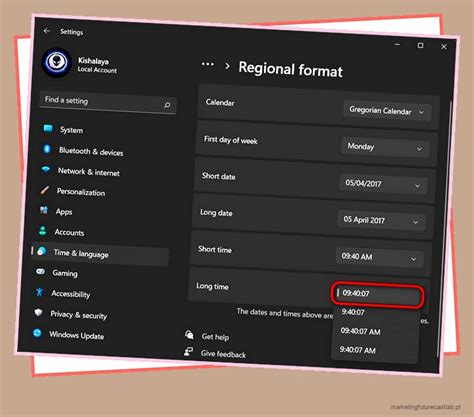
Task: Open the Long date dropdown
Action: pyautogui.click(x=381, y=220)
